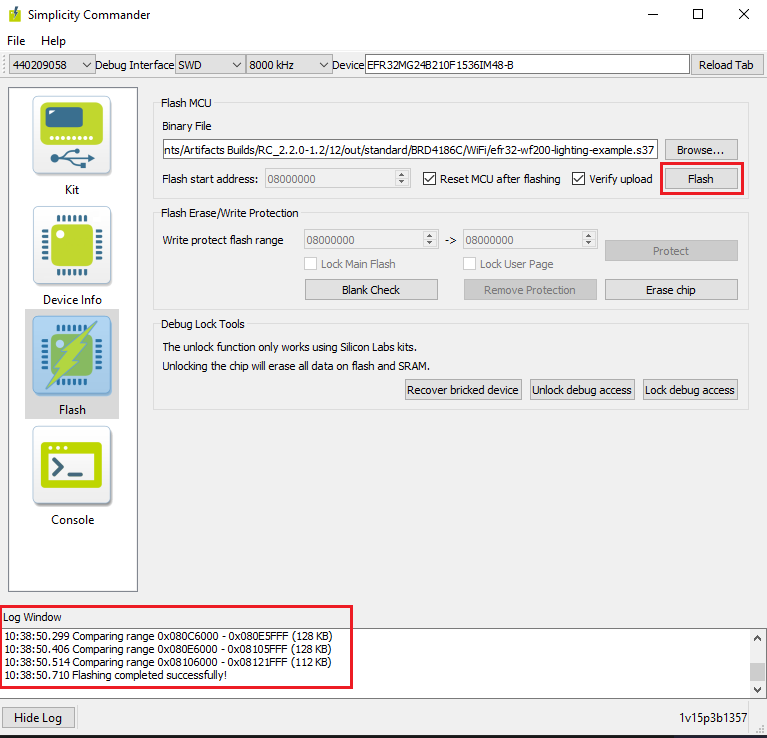This screenshot has width=767, height=738.
Task: Click the Binary File path field
Action: click(410, 150)
